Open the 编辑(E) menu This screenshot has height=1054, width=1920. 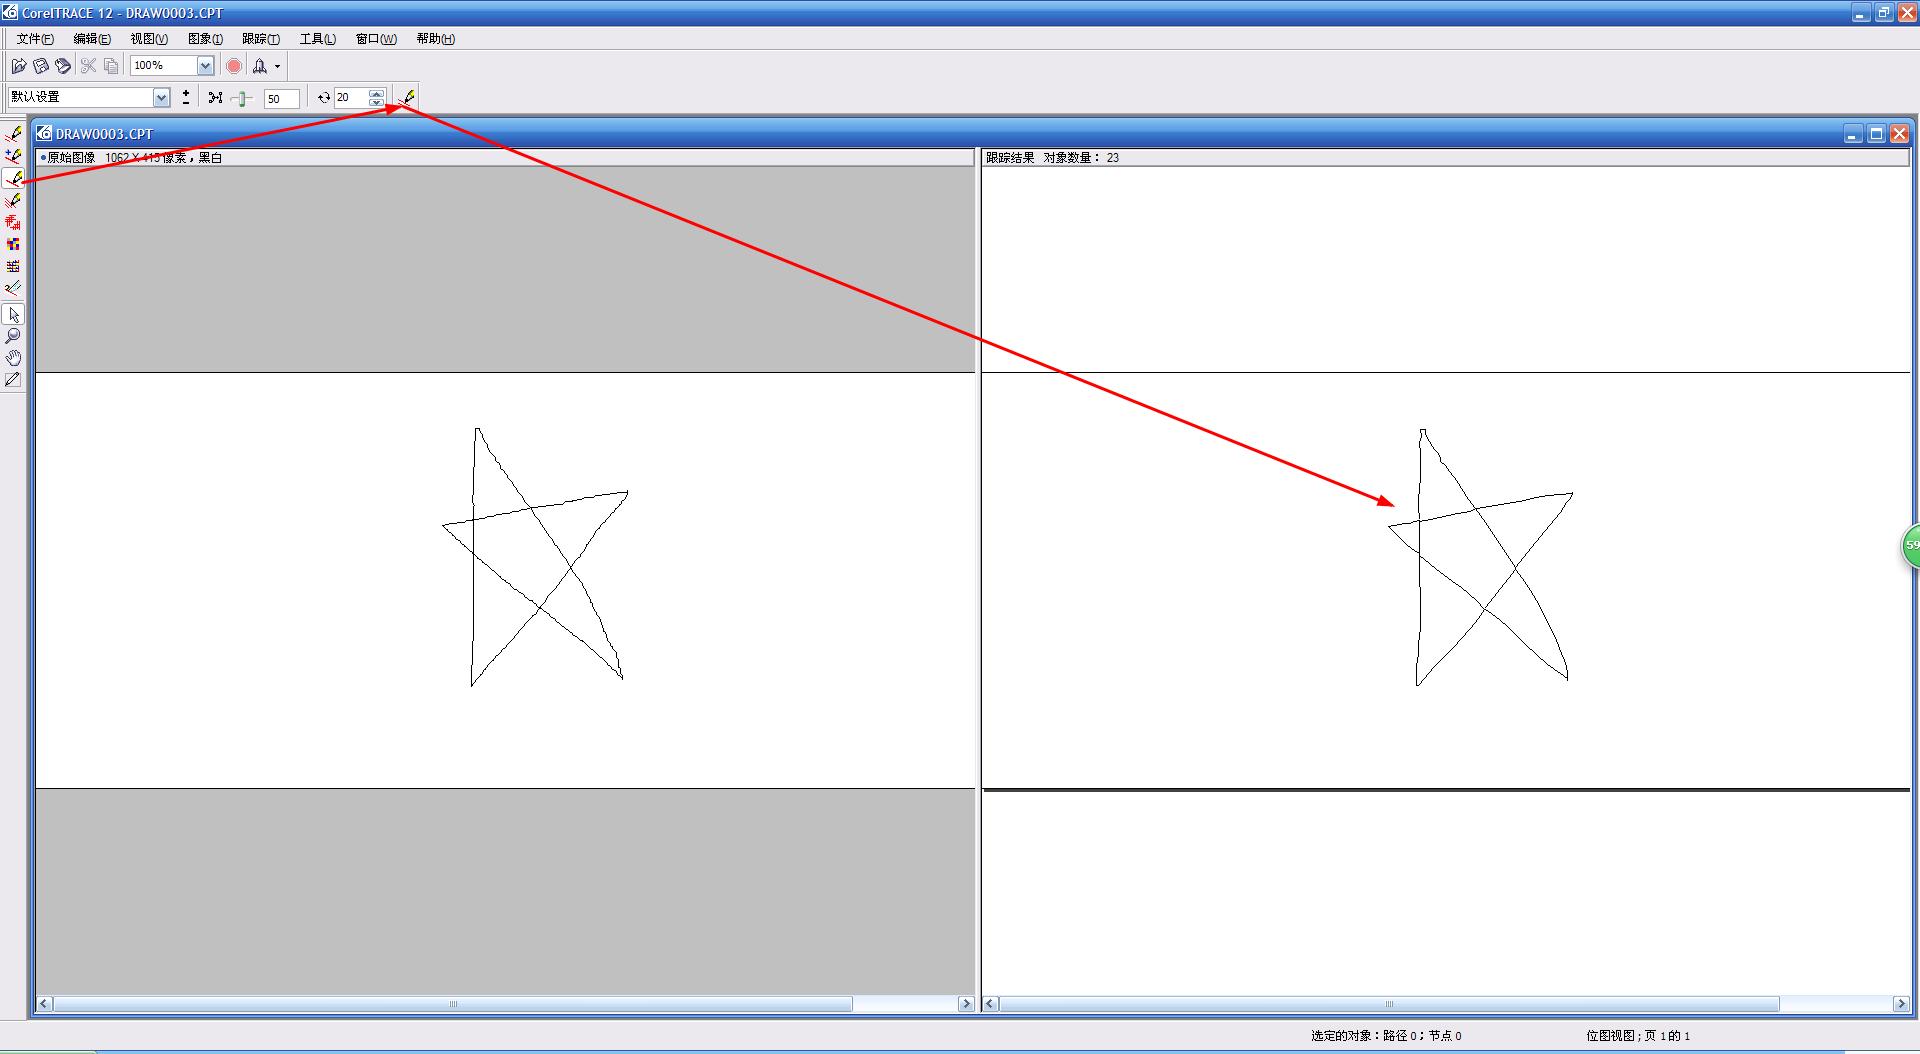92,39
